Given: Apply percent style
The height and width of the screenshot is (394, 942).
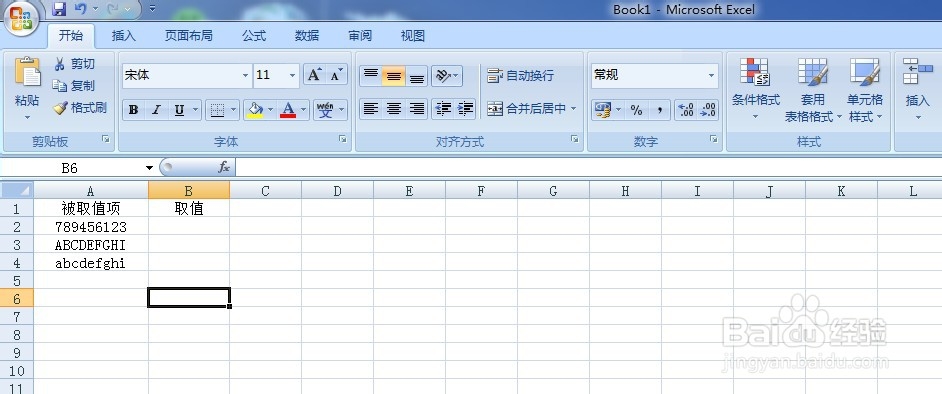Looking at the screenshot, I should coord(636,110).
